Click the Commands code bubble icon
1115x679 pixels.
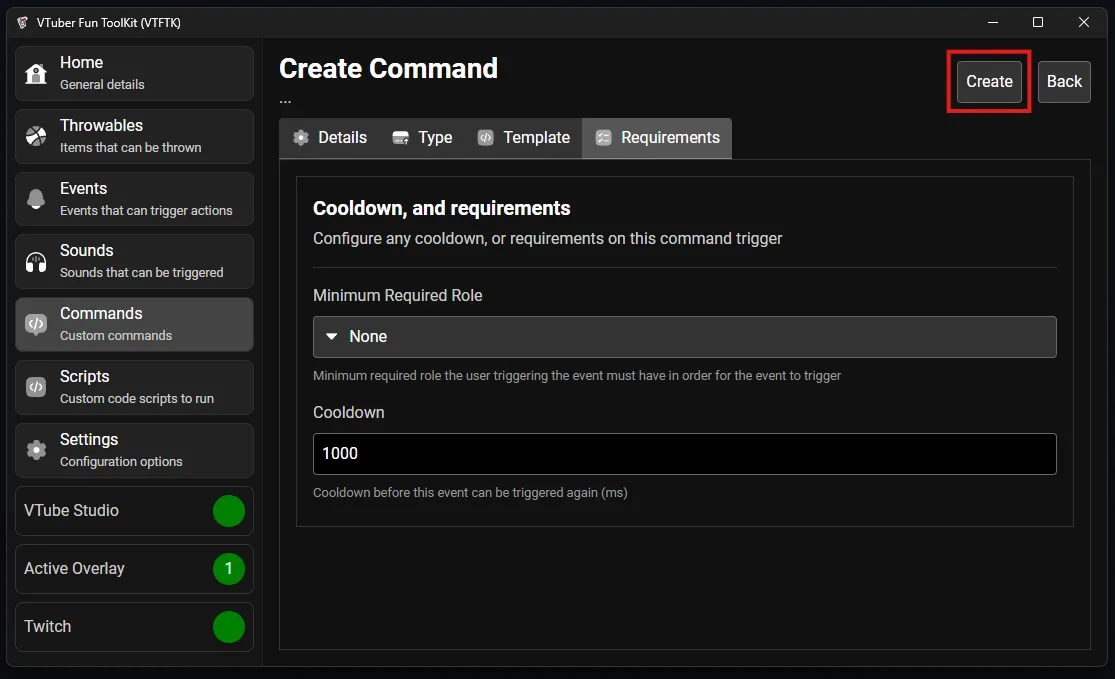click(36, 324)
